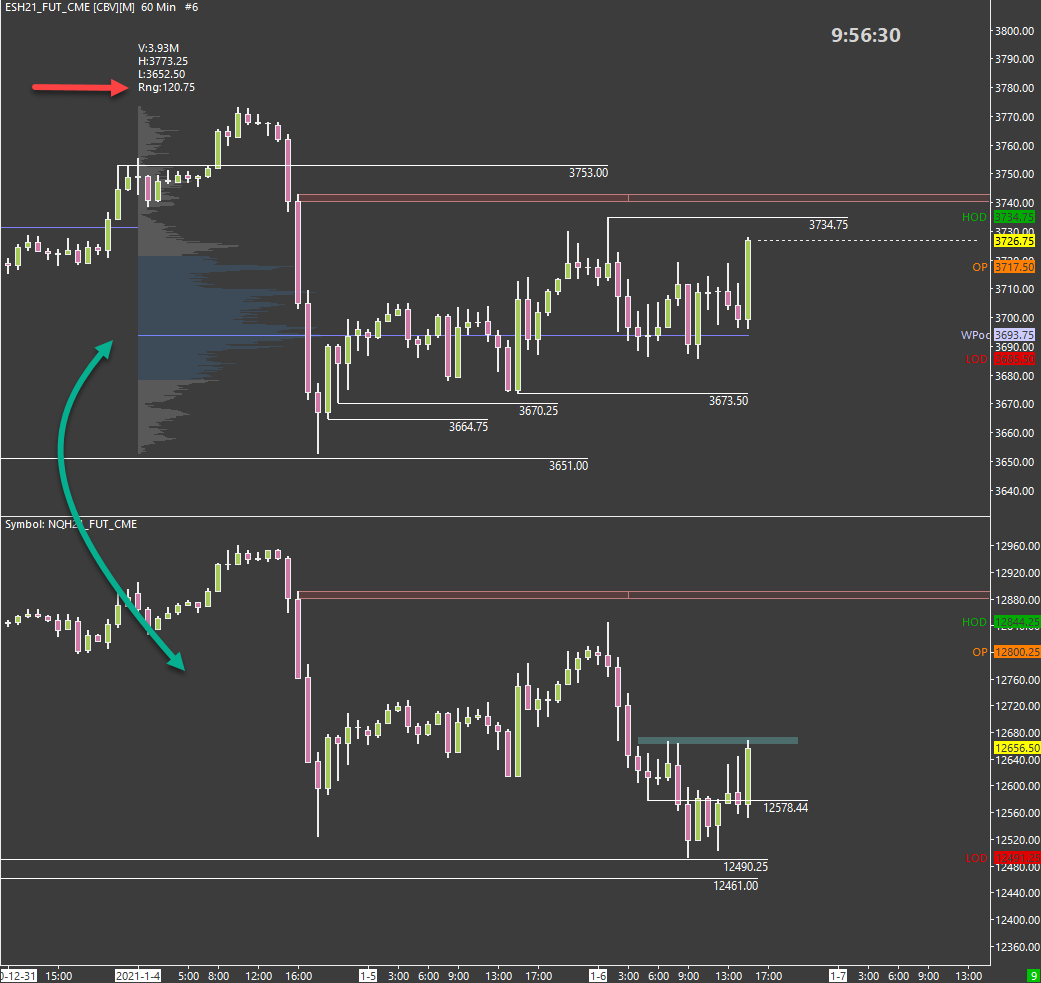Click the L:3652.50 low label
1041x983 pixels.
point(161,74)
